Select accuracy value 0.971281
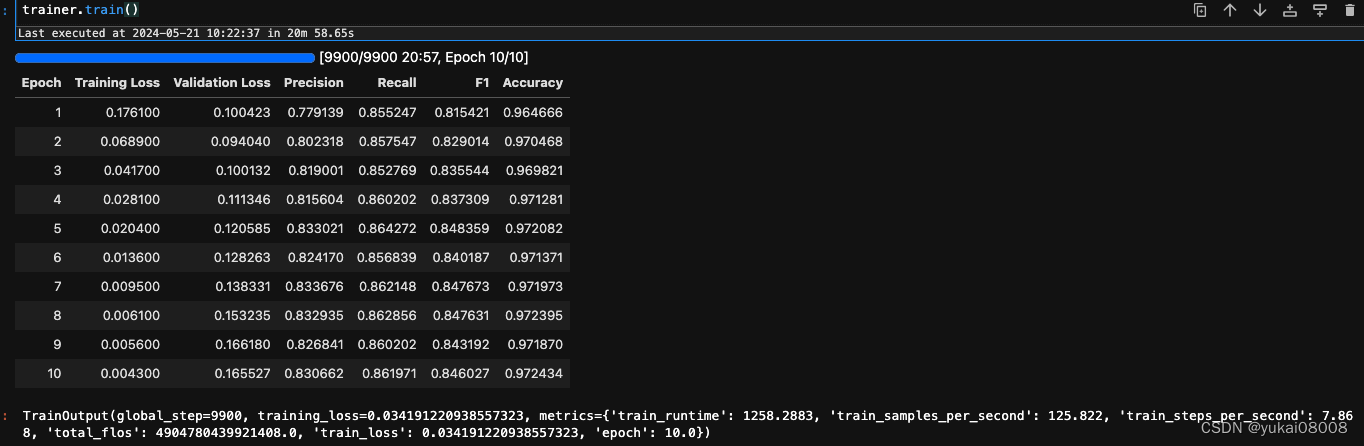Screen dimensions: 1364x446 tap(535, 199)
